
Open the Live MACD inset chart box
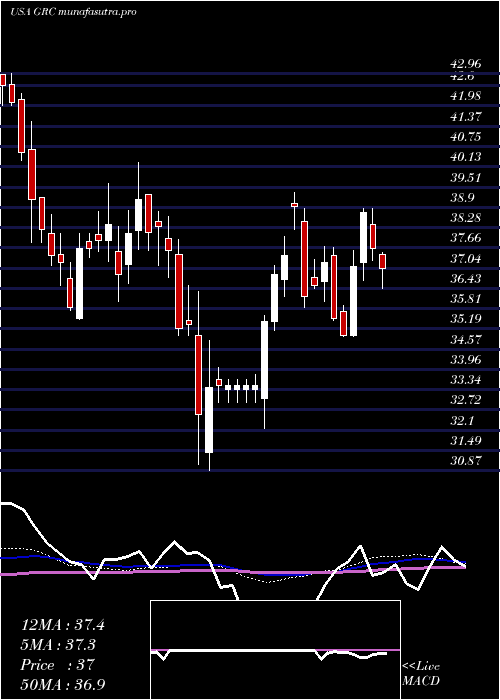pyautogui.click(x=275, y=650)
